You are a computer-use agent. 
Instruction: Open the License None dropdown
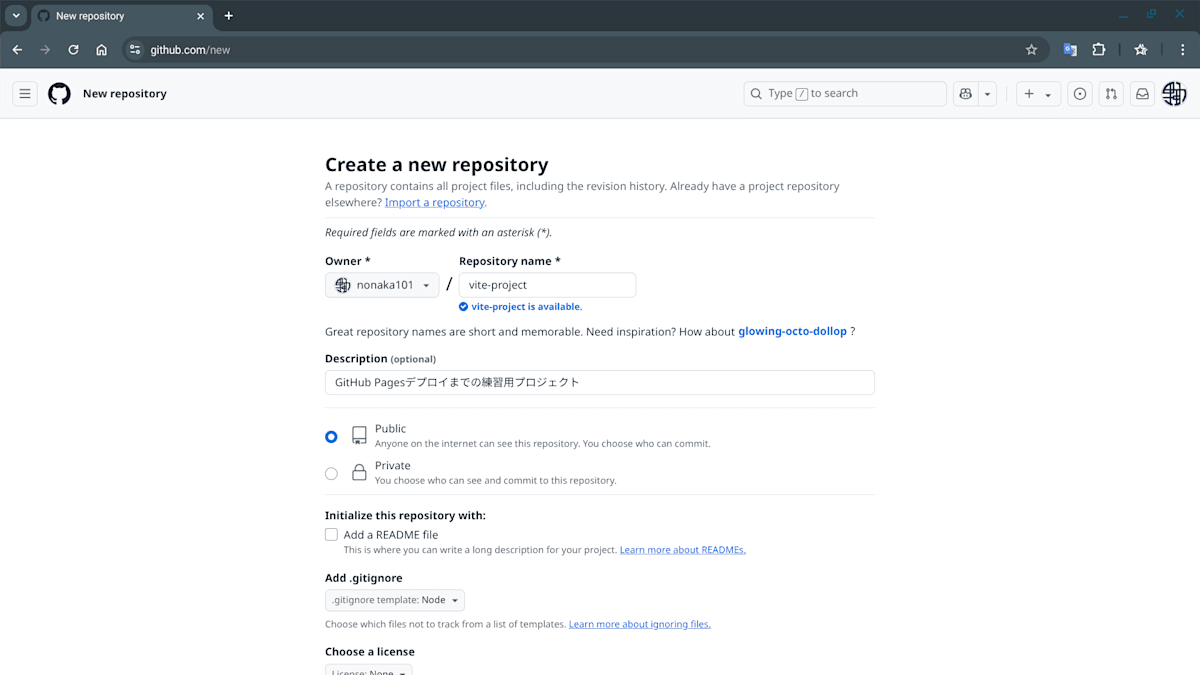click(368, 671)
